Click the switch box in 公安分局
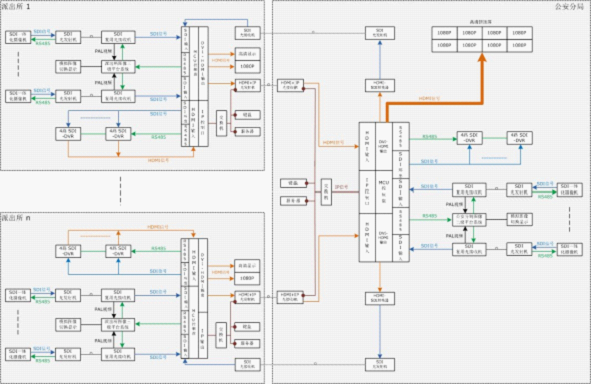 [326, 192]
